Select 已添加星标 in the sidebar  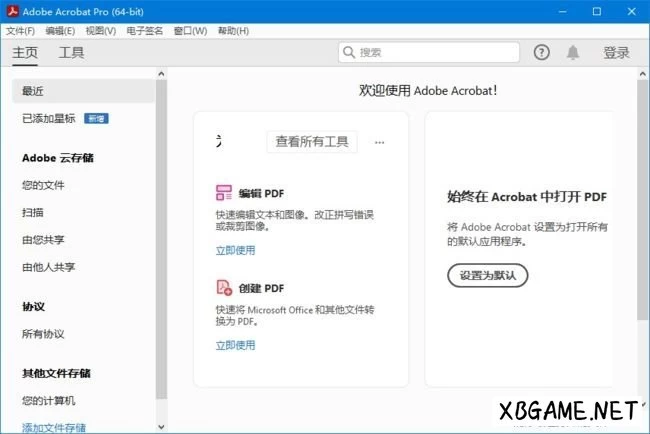tap(48, 119)
